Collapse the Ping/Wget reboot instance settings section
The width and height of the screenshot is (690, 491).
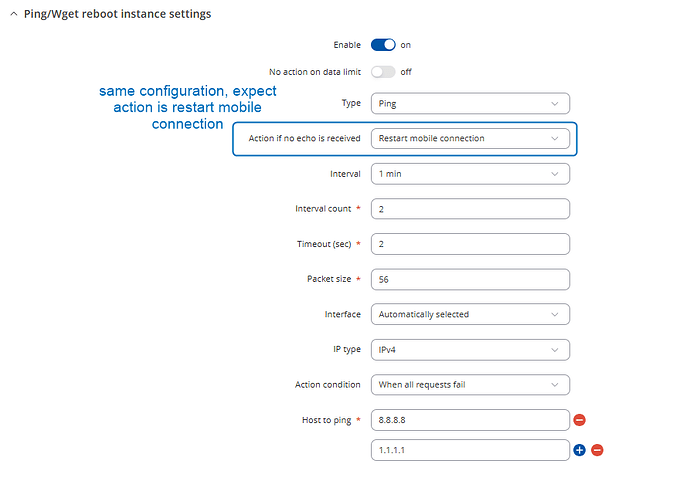12,14
